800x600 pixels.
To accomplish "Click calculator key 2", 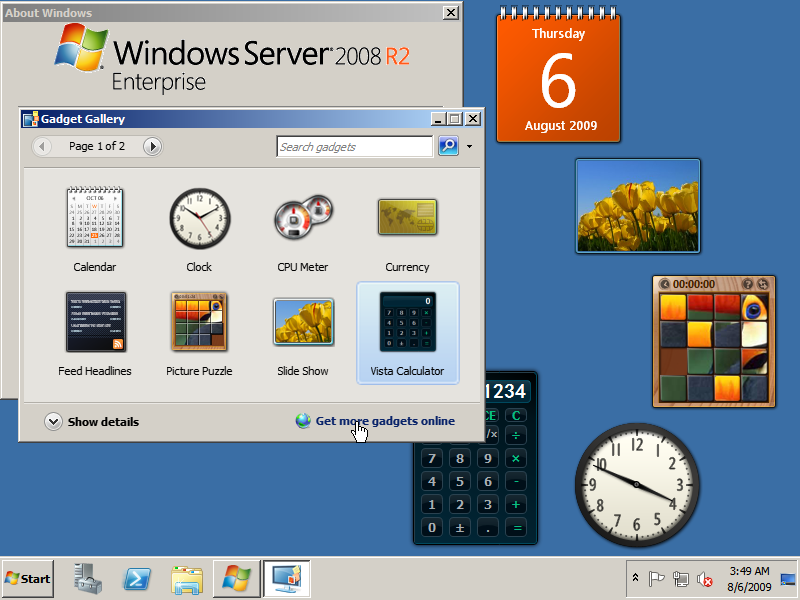I will pyautogui.click(x=460, y=505).
